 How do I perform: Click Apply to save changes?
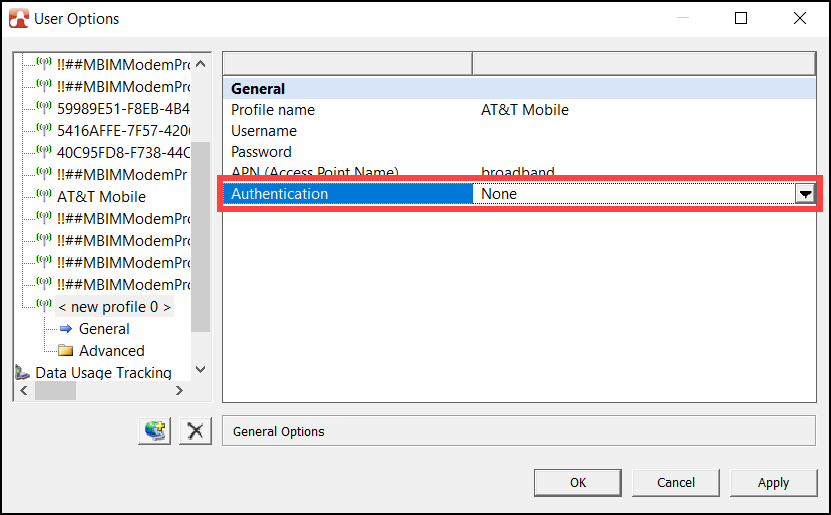tap(773, 482)
